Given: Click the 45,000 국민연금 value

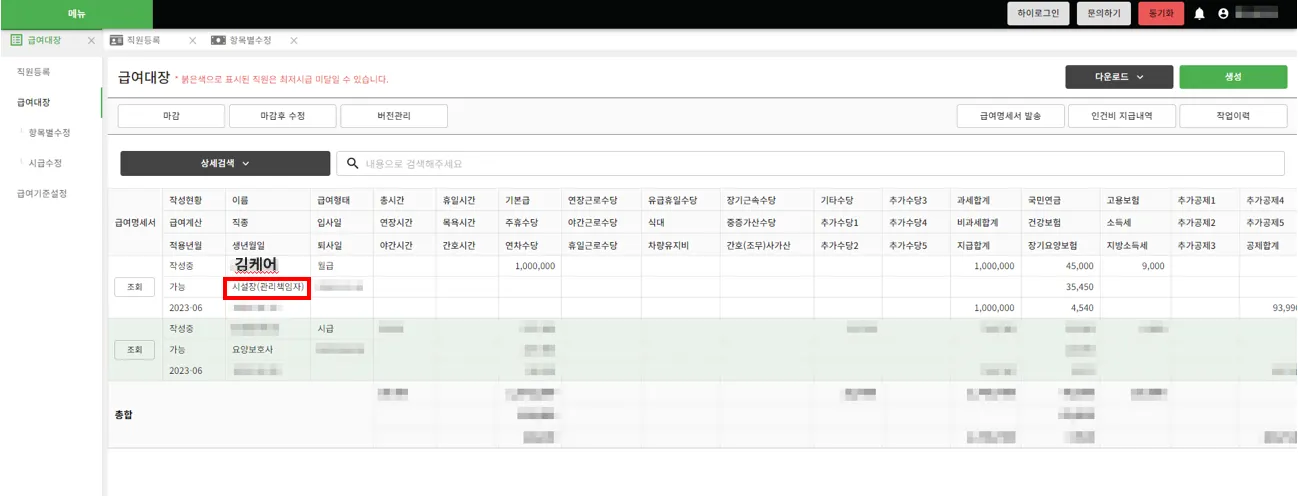Looking at the screenshot, I should (1079, 266).
